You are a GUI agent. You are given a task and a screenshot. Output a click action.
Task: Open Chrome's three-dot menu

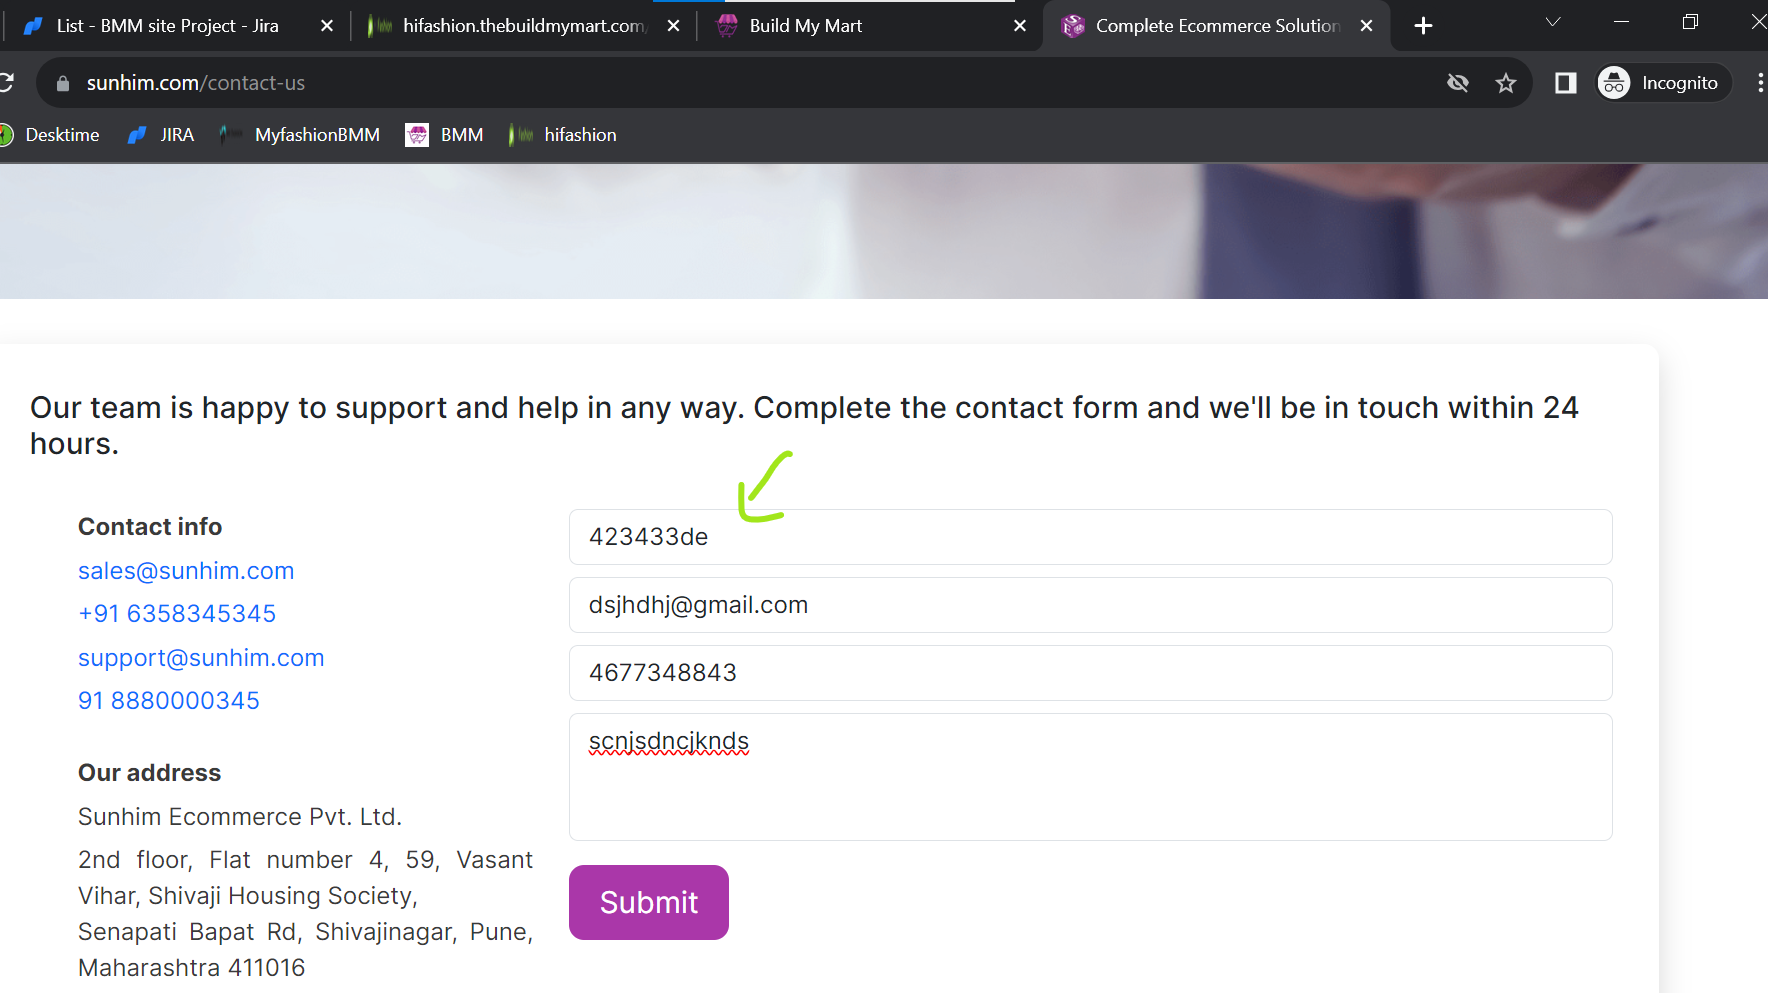pyautogui.click(x=1759, y=83)
